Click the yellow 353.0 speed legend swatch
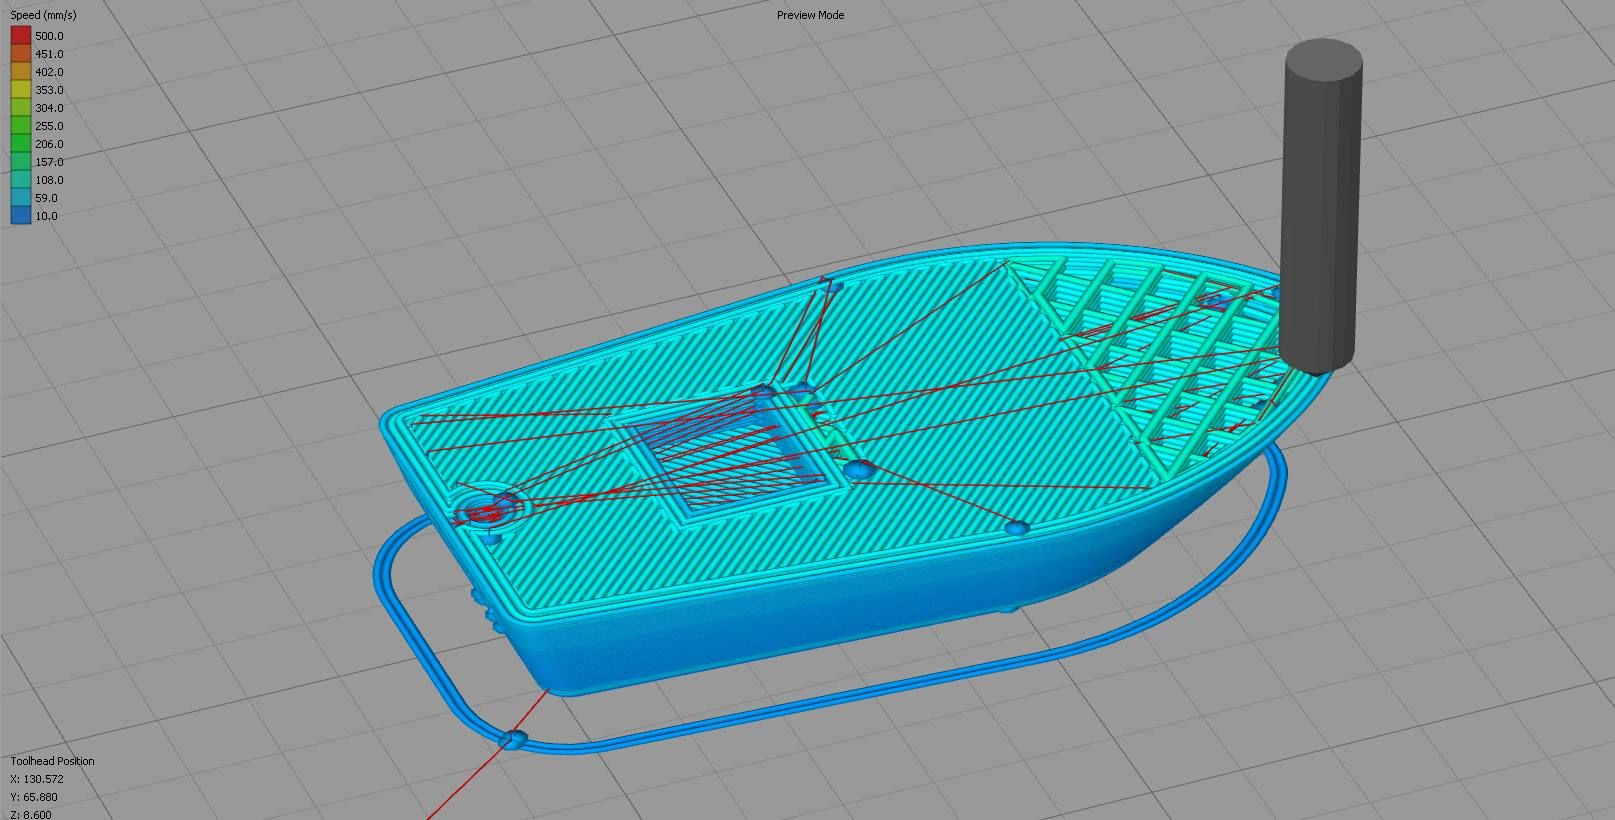This screenshot has width=1615, height=820. (x=21, y=90)
